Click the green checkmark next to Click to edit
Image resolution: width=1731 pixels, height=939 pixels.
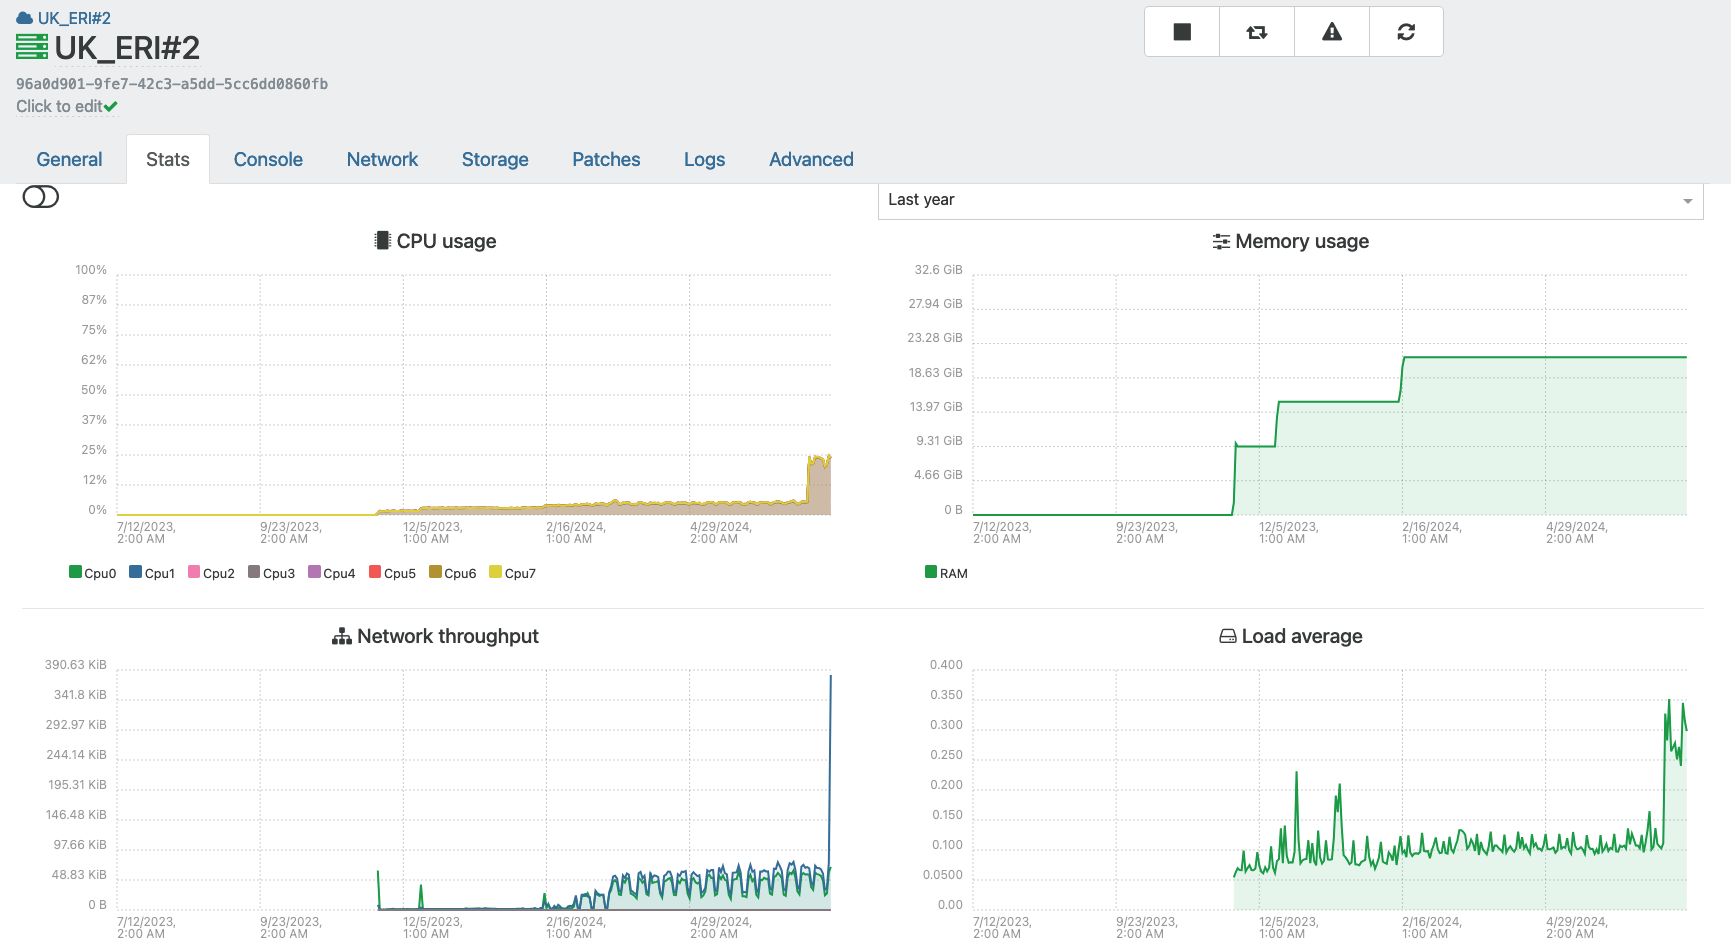pyautogui.click(x=111, y=106)
